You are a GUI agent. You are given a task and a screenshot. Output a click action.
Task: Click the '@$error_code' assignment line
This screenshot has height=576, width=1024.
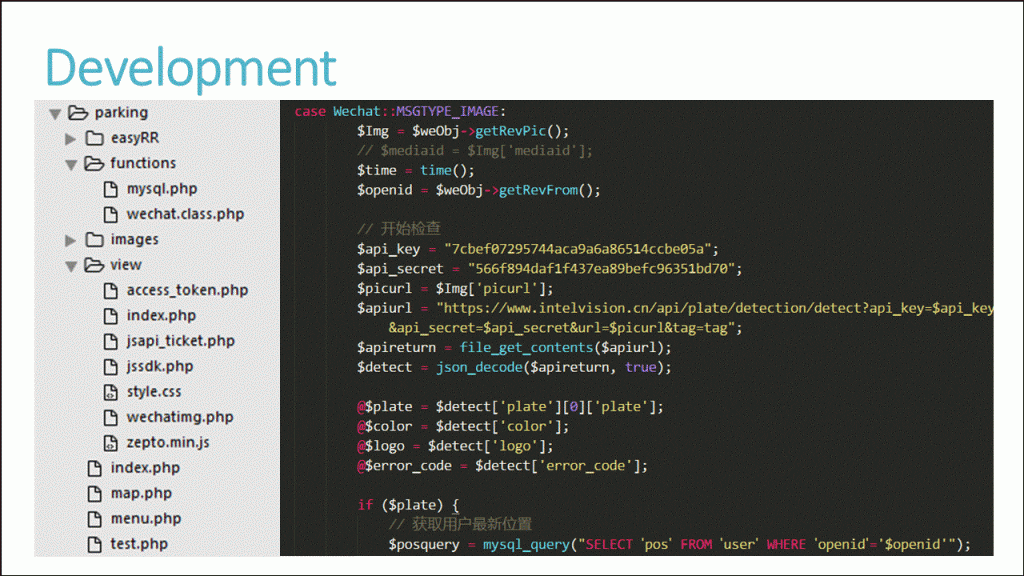point(502,466)
